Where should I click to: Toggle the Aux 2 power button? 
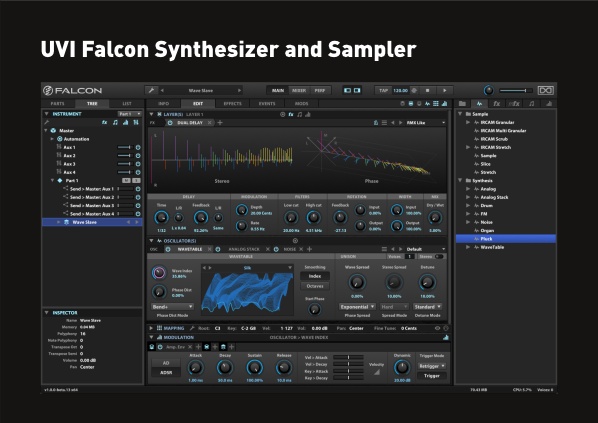[138, 156]
